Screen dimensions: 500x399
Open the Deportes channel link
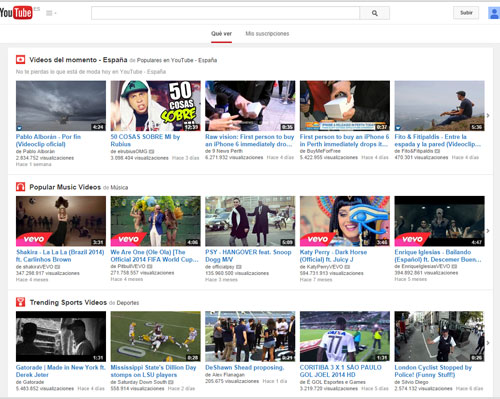point(128,303)
